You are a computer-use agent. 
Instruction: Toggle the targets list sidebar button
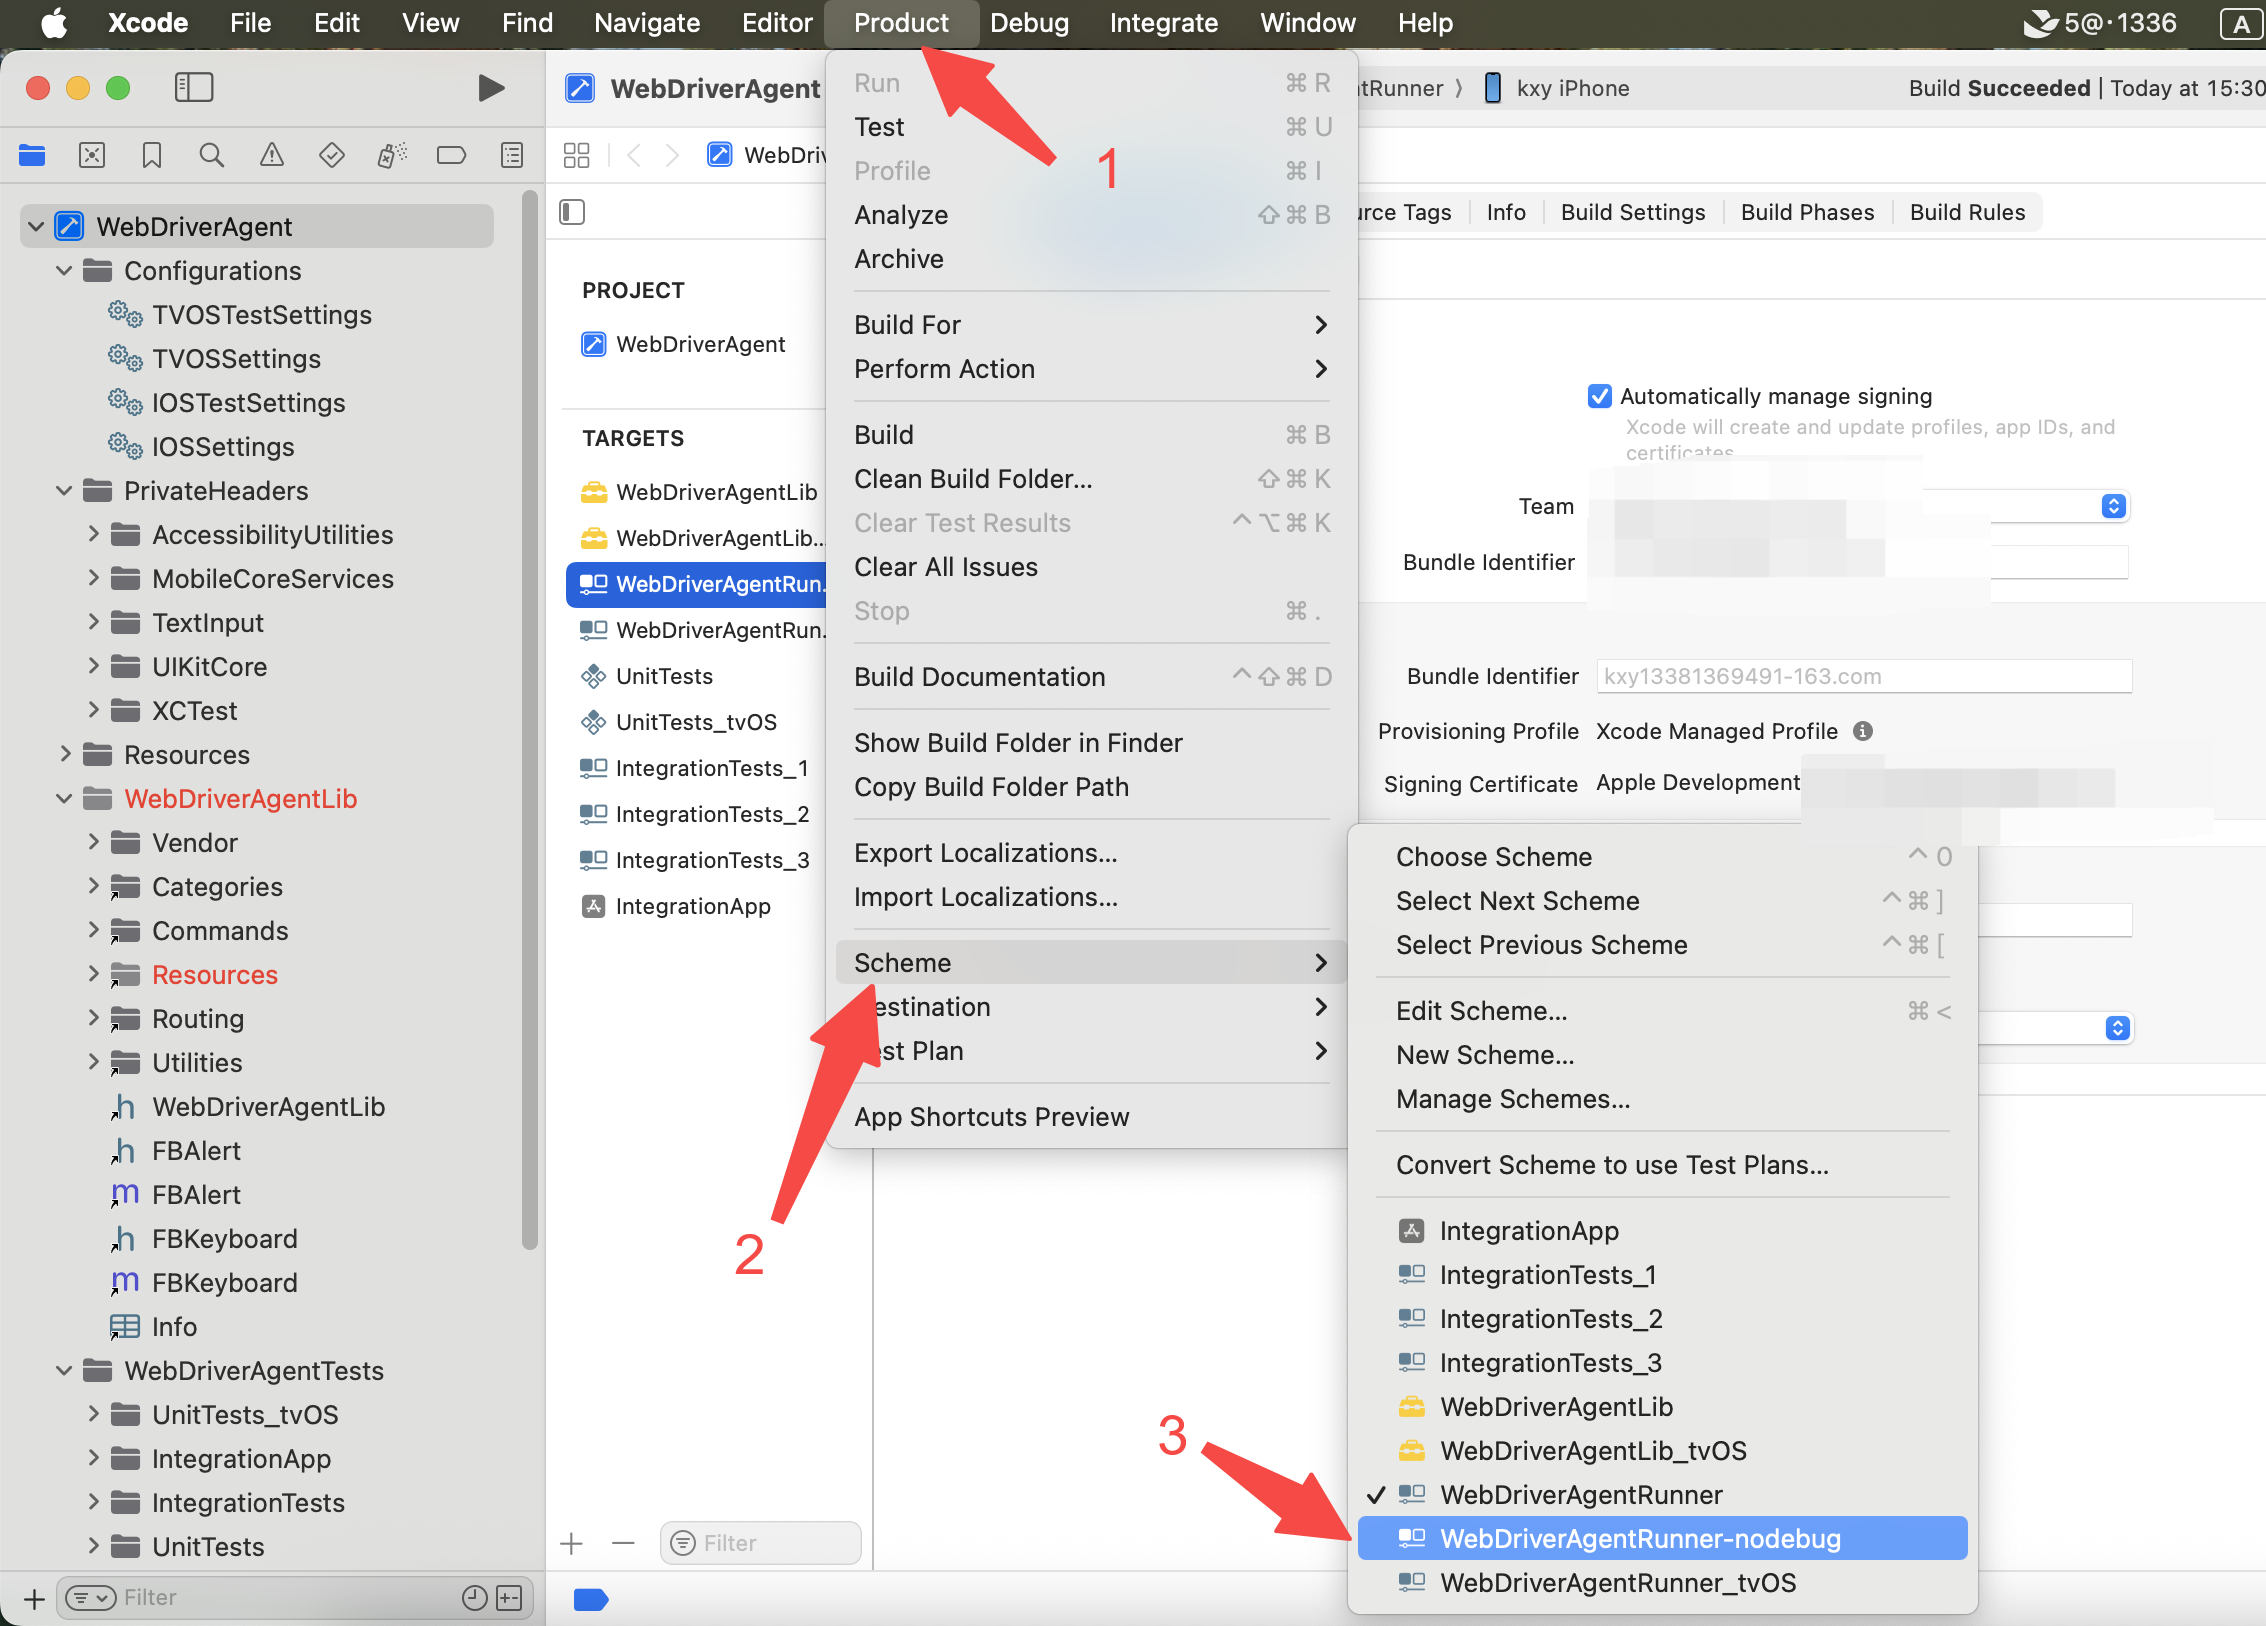tap(572, 212)
